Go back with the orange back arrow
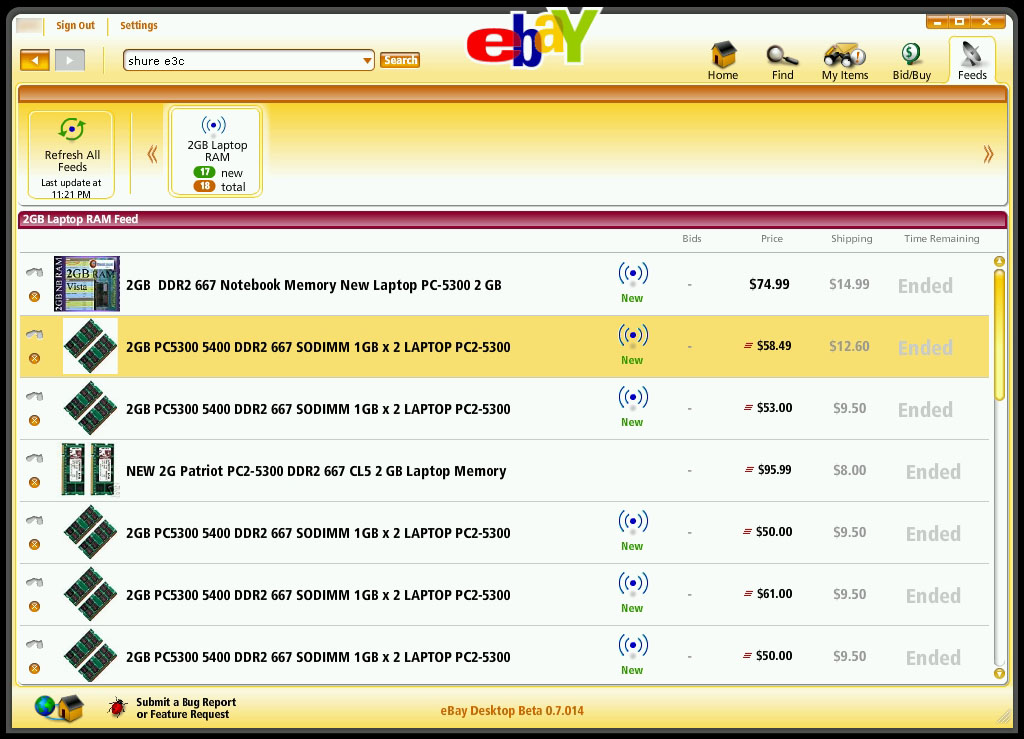1024x739 pixels. coord(35,61)
